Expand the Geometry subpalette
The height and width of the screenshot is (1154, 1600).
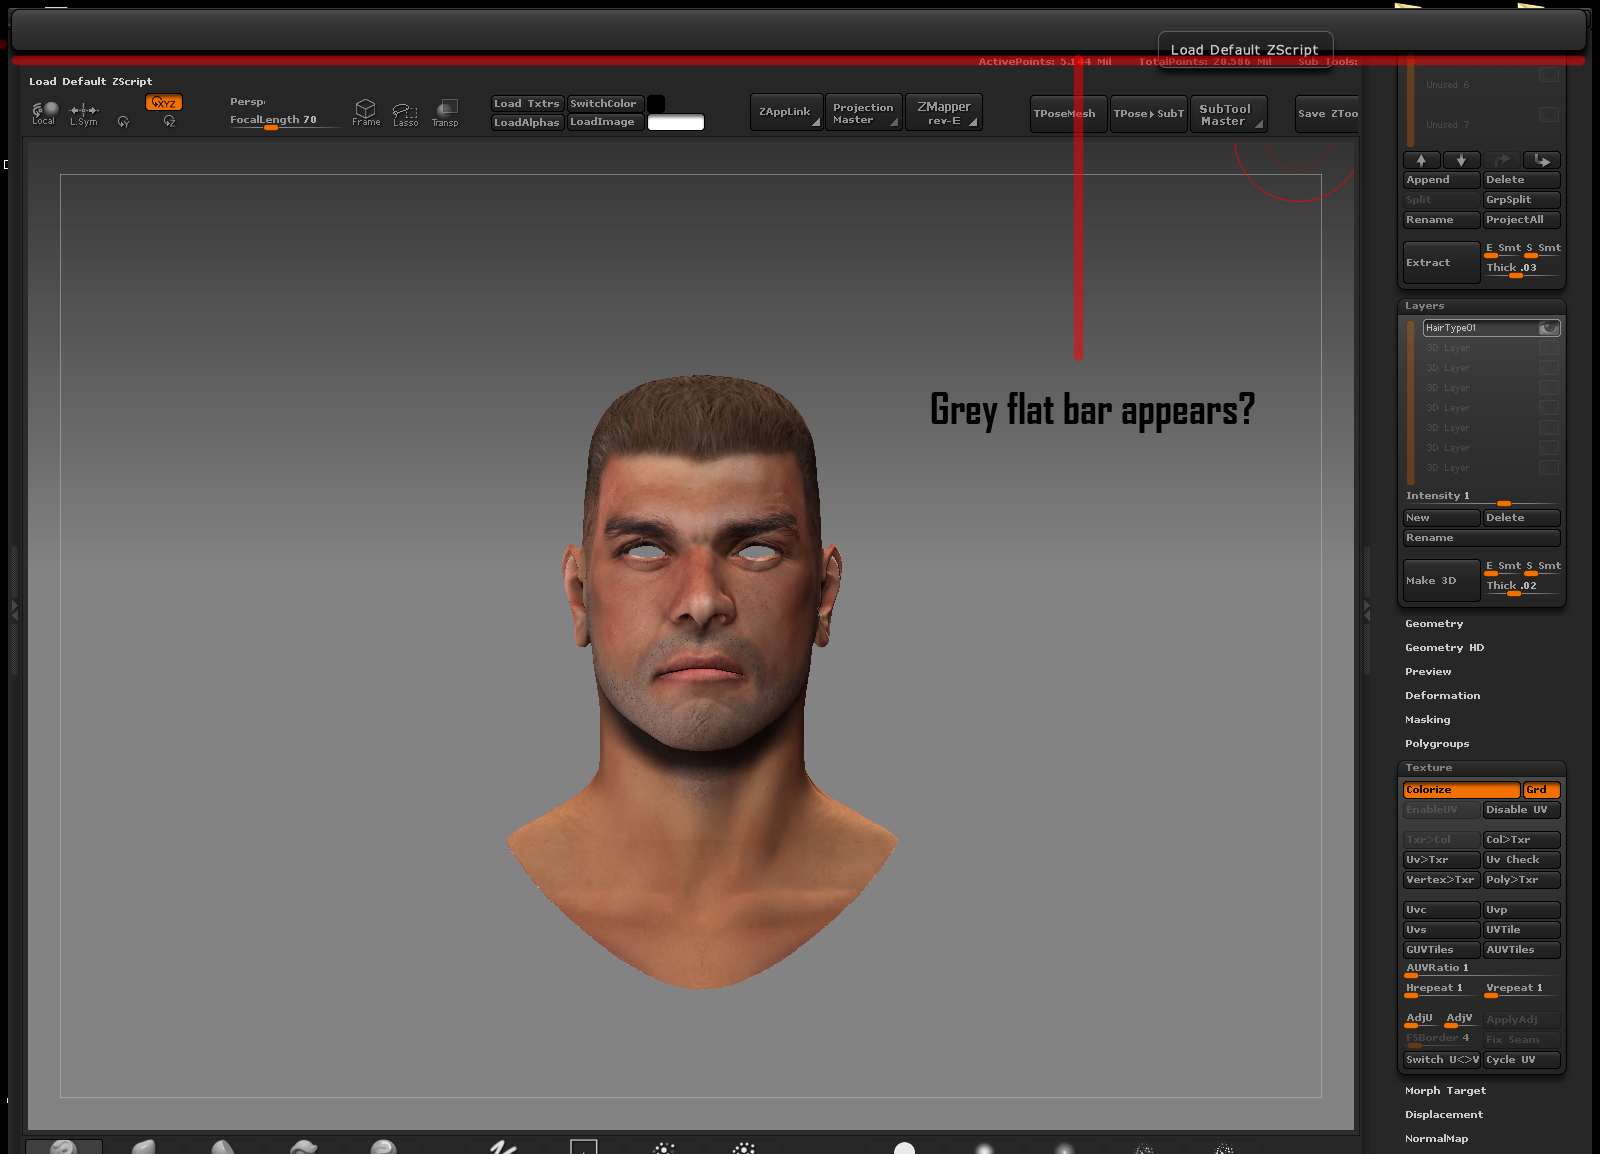[x=1434, y=624]
